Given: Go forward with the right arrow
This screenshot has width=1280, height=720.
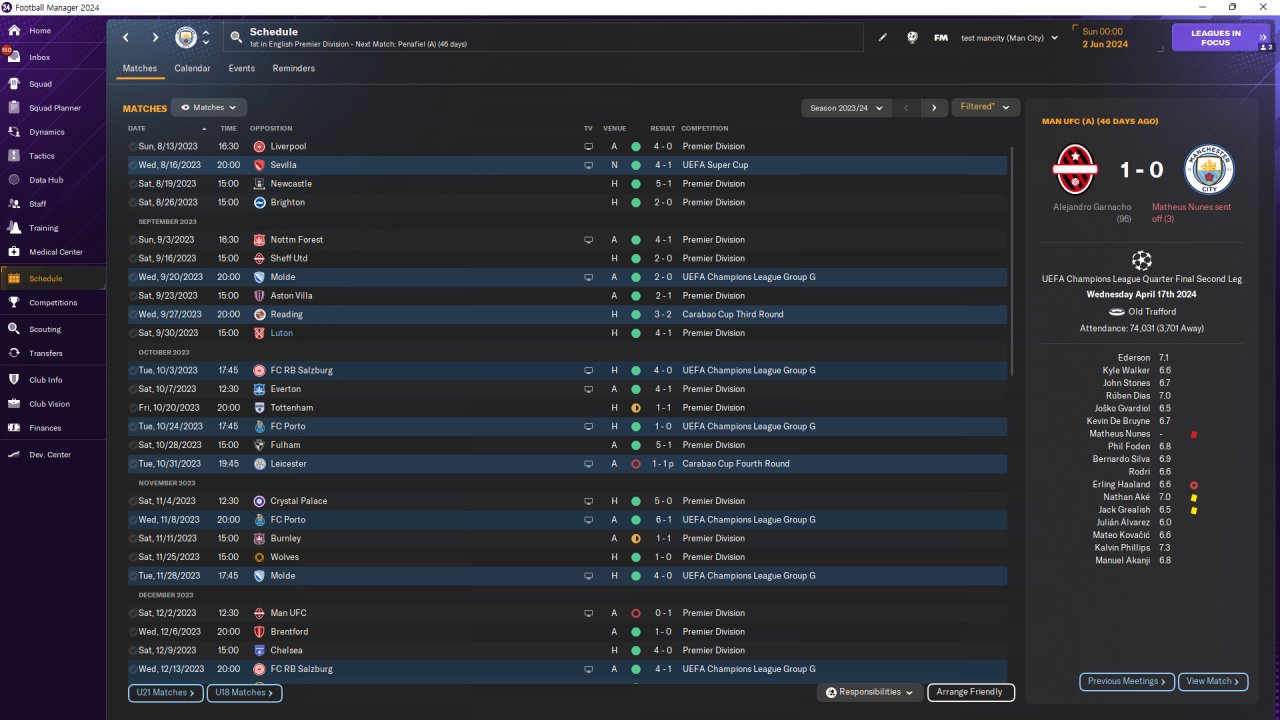Looking at the screenshot, I should pyautogui.click(x=155, y=38).
